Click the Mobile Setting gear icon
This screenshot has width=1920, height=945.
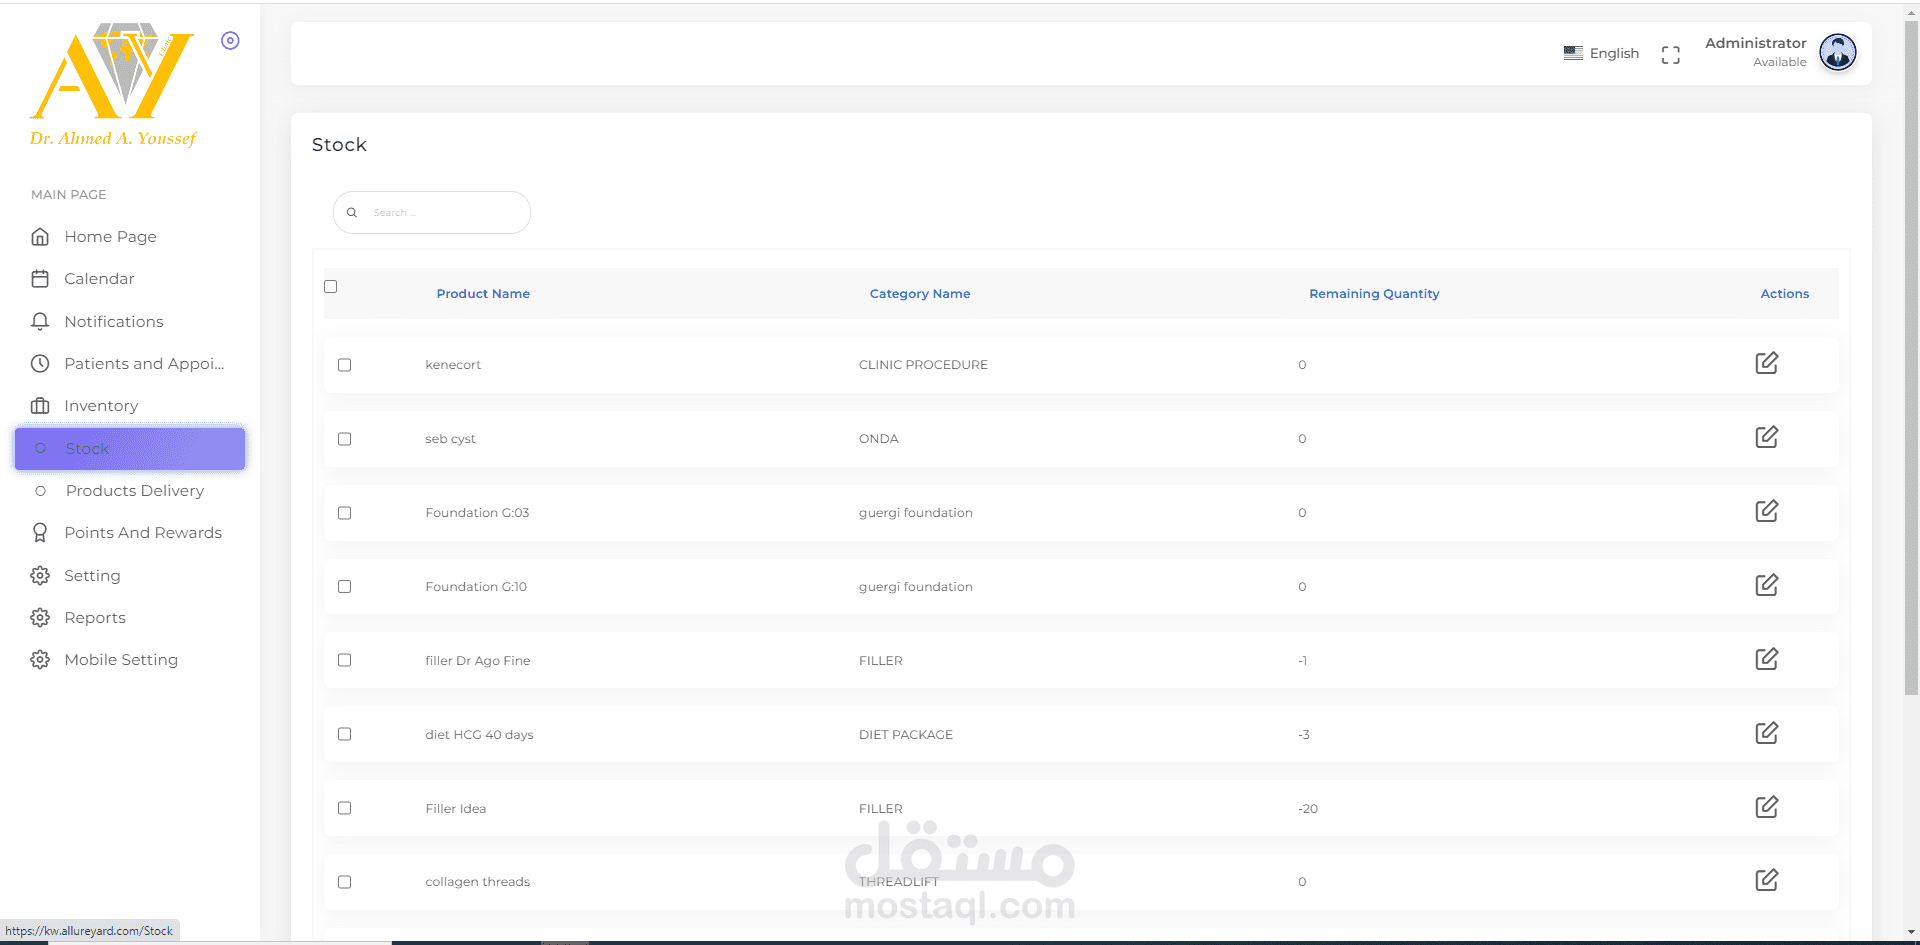coord(40,660)
